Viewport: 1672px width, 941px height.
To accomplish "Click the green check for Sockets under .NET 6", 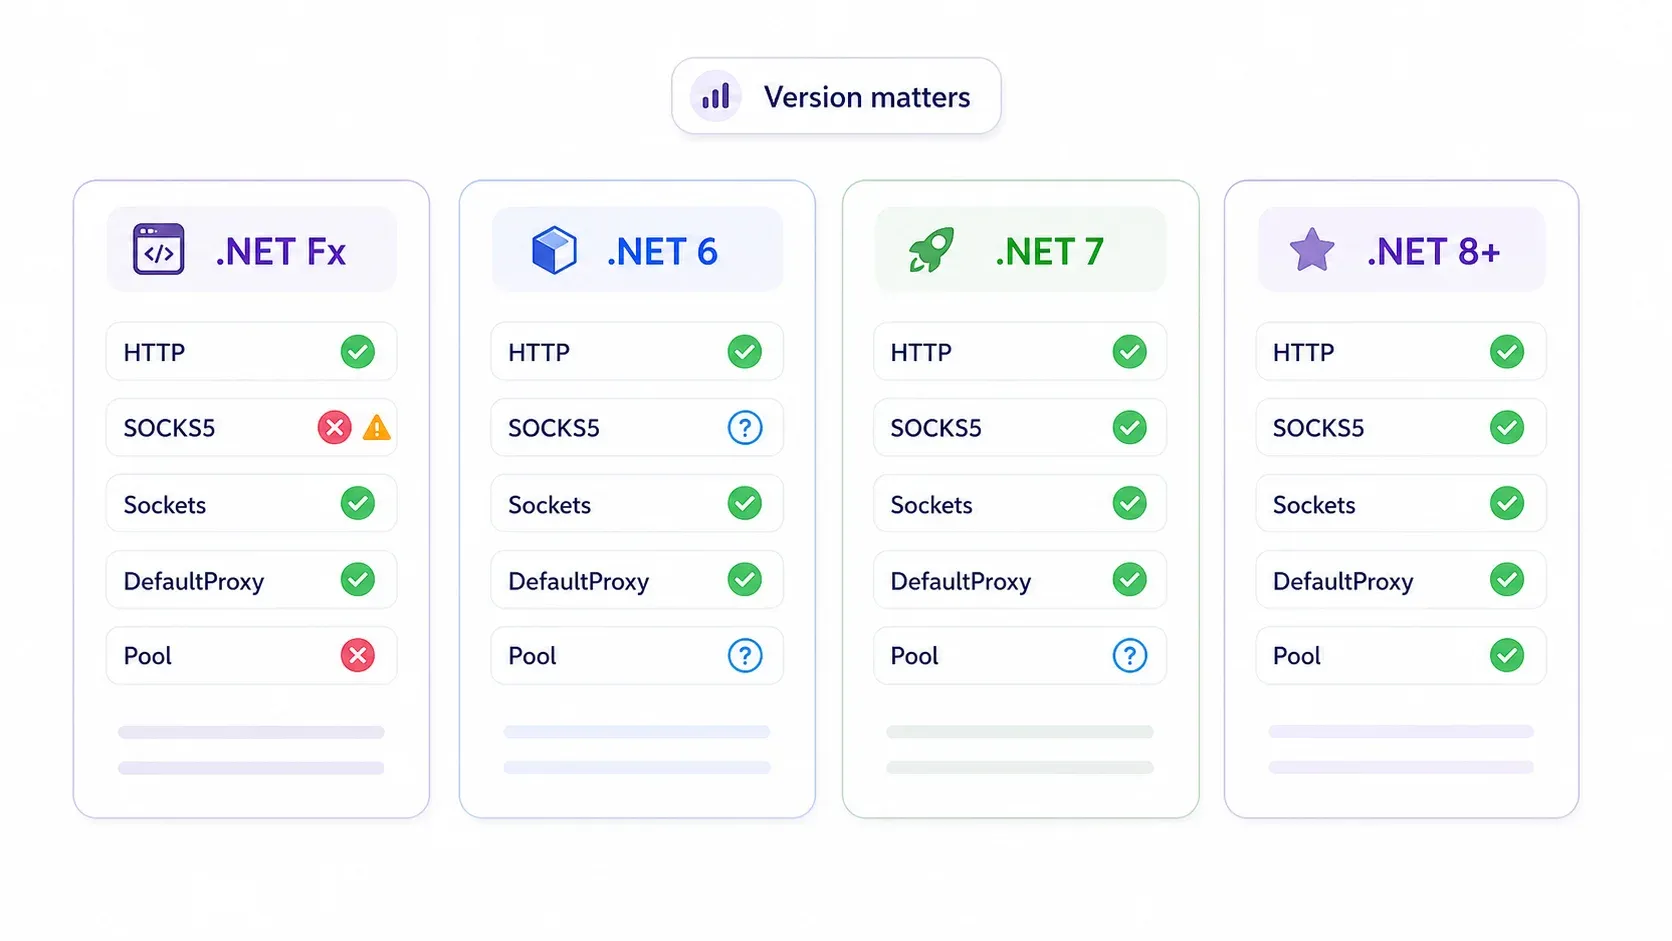I will [744, 503].
